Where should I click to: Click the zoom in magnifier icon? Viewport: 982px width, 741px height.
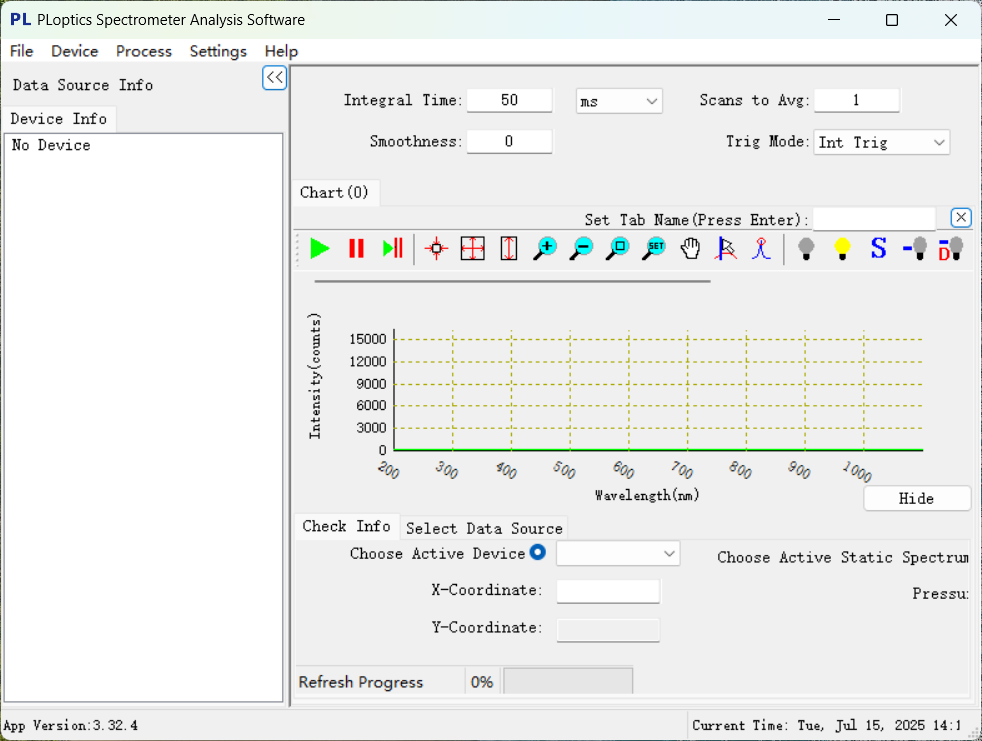click(x=545, y=248)
